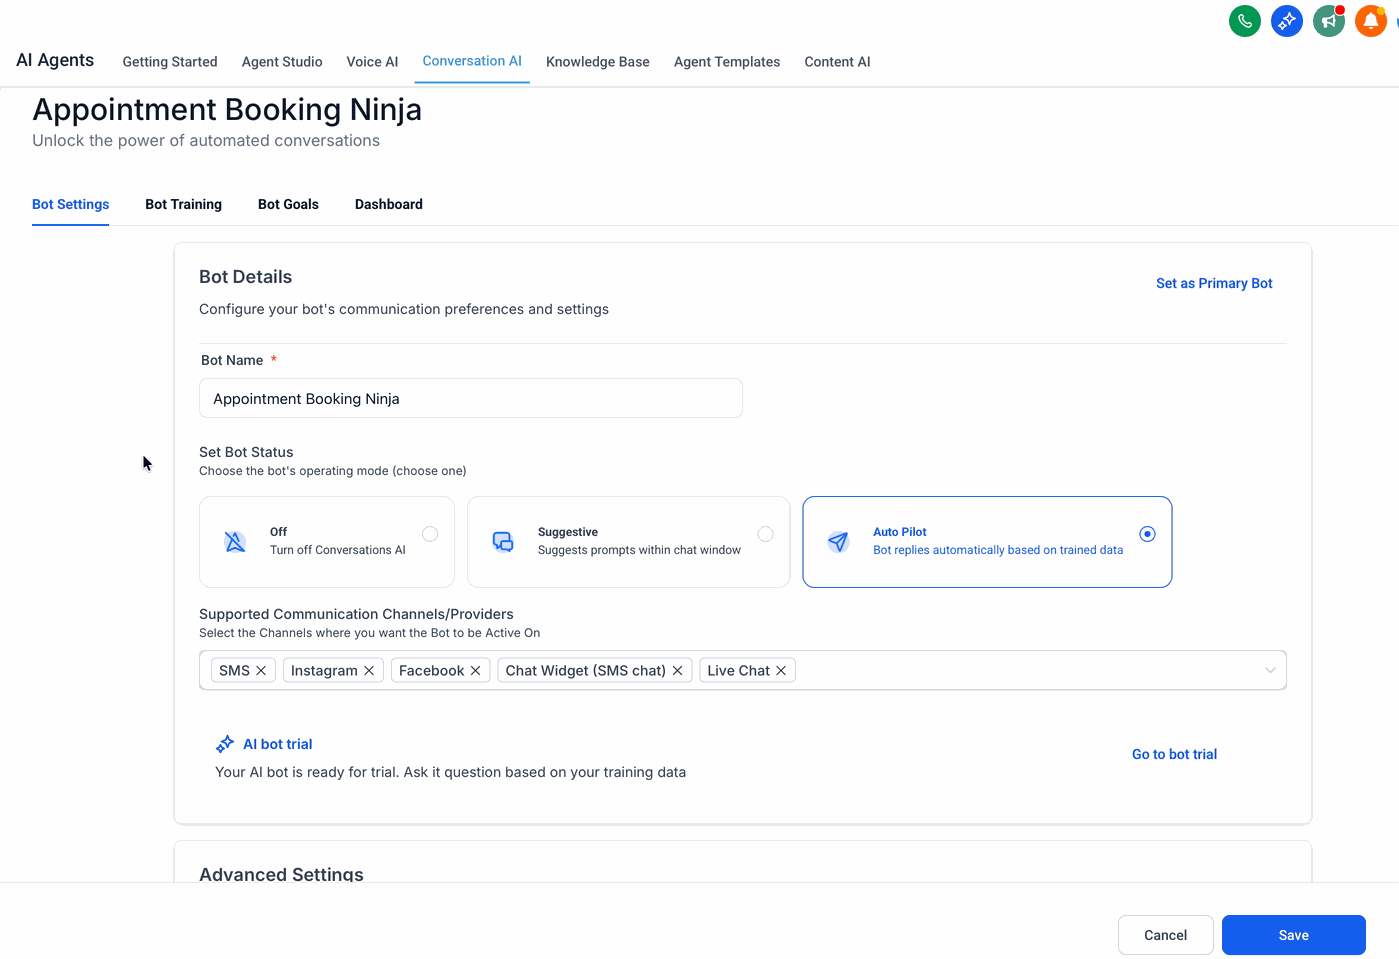
Task: Select the Auto Pilot radio button
Action: coord(1147,534)
